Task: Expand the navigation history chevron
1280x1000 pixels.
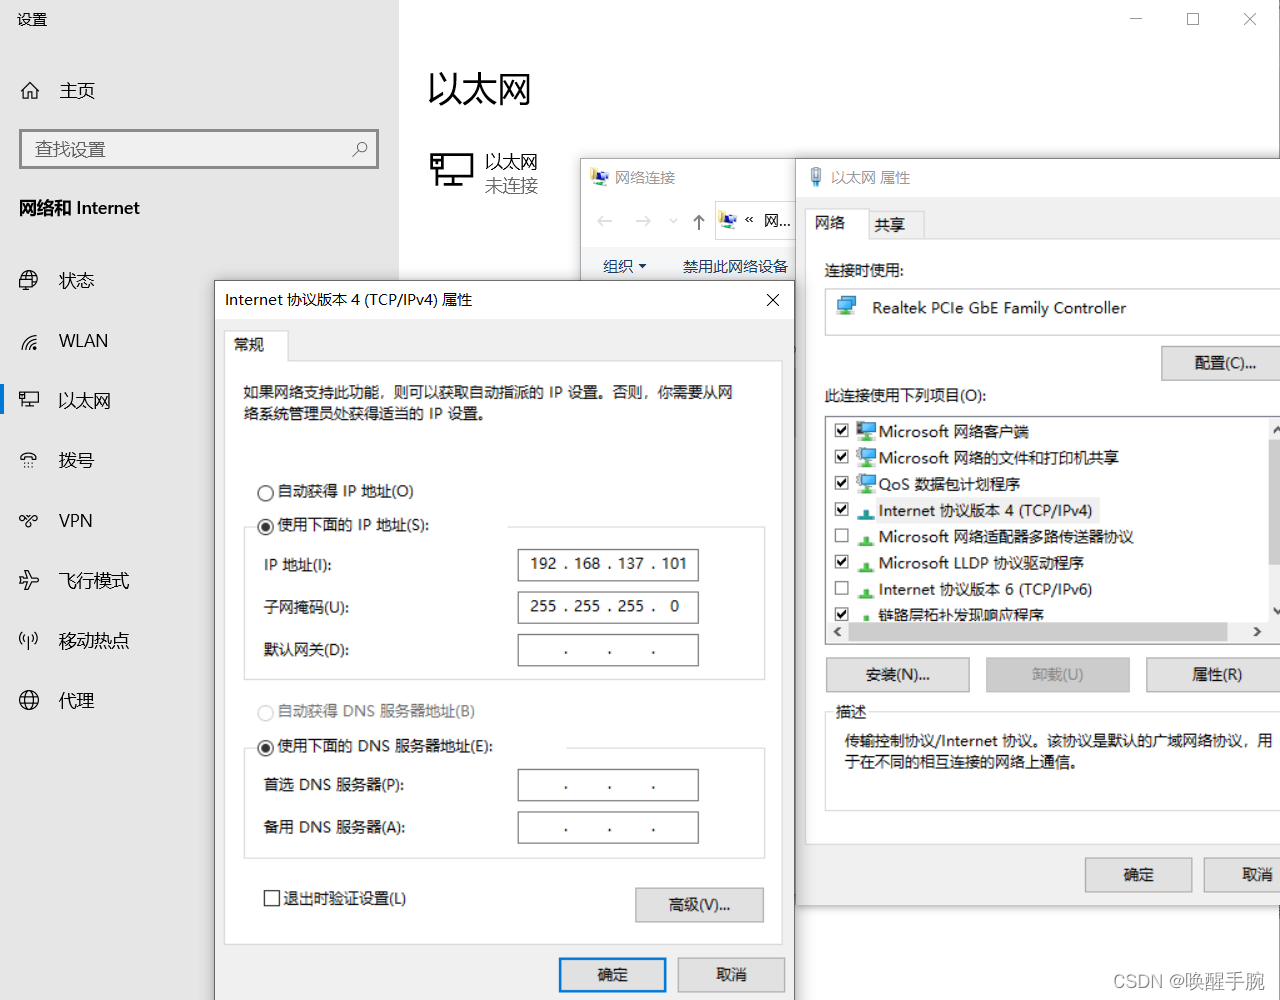Action: pos(672,221)
